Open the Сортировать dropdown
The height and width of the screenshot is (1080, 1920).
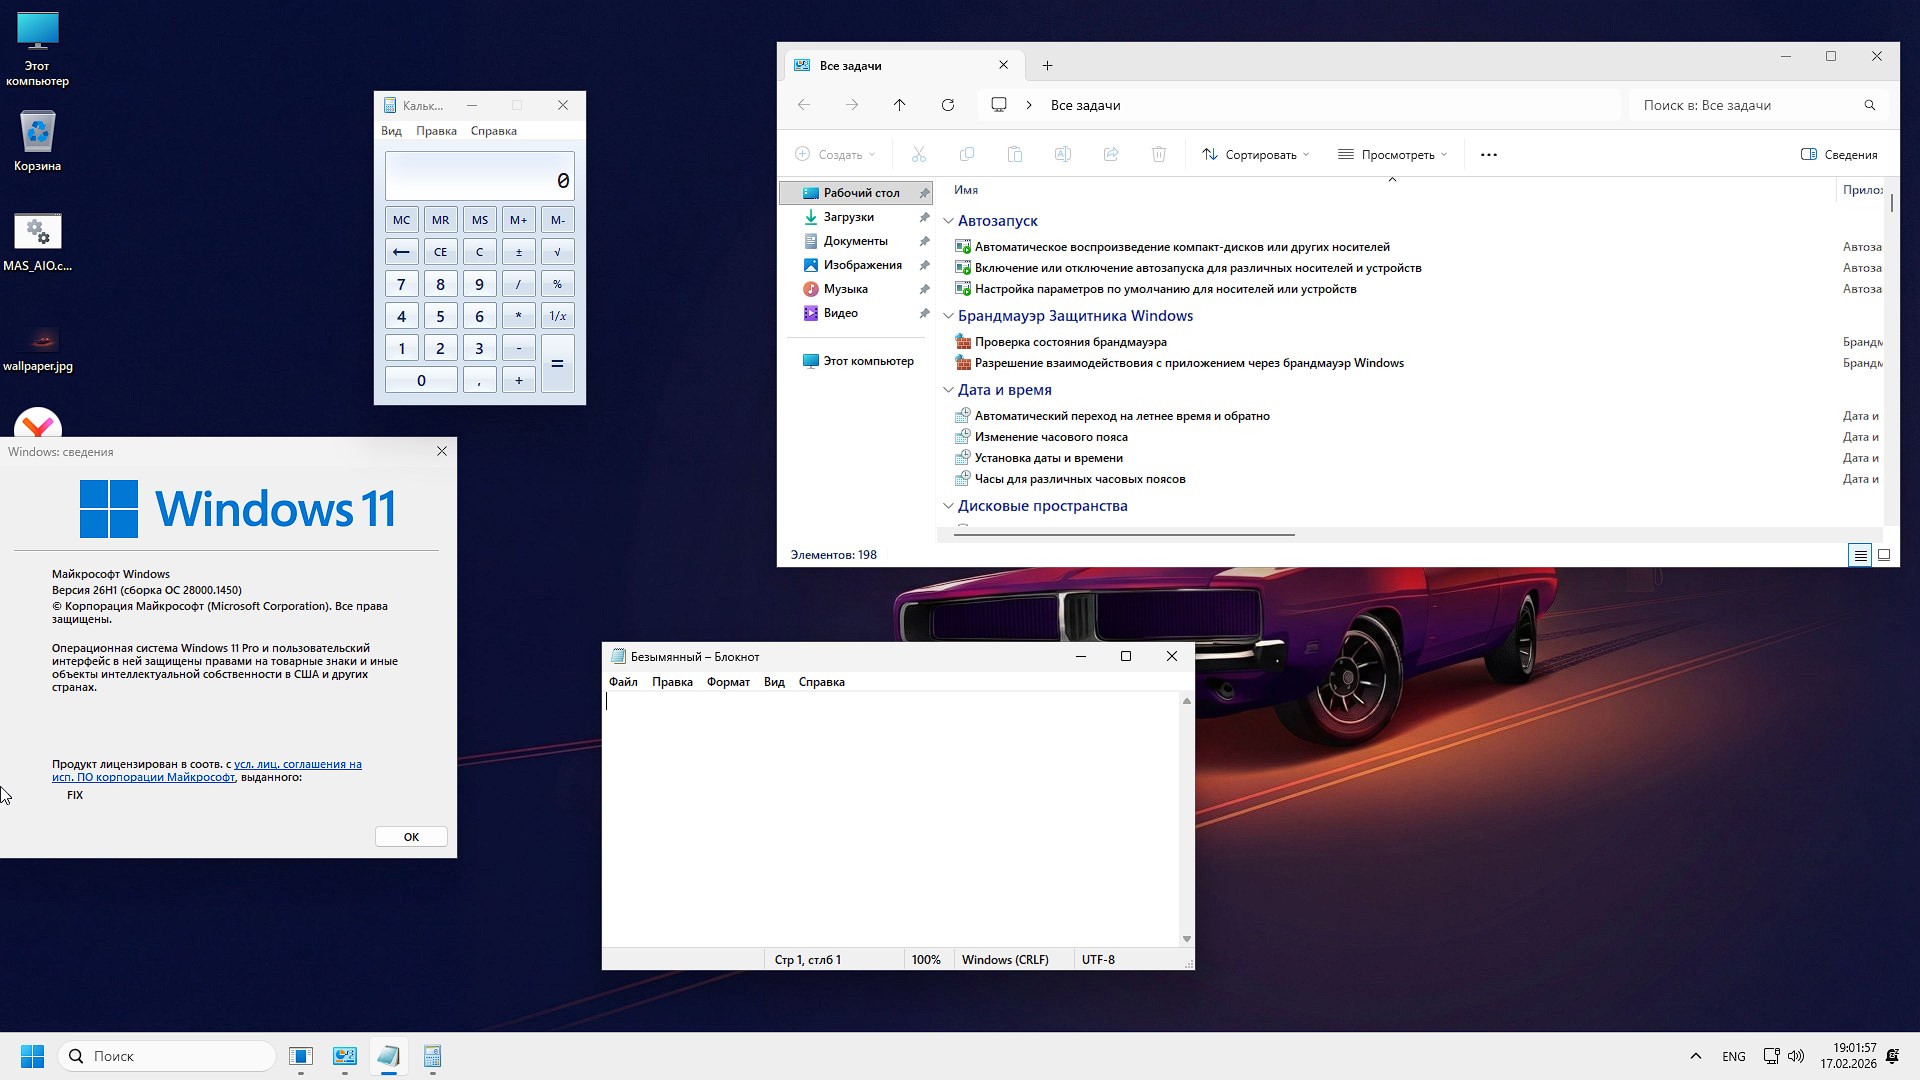click(x=1255, y=154)
